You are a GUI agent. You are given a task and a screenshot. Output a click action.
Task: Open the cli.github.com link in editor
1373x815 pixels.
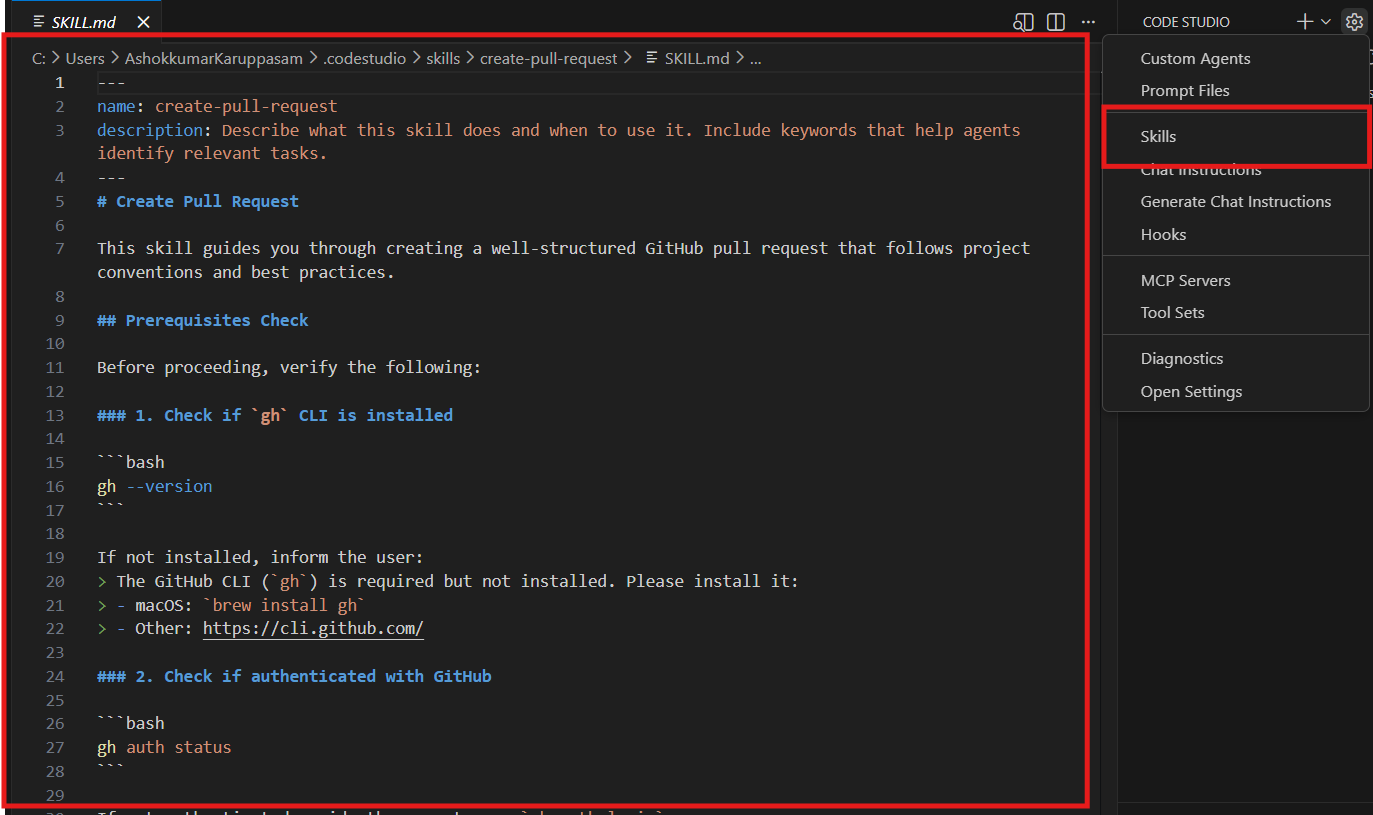pyautogui.click(x=313, y=628)
